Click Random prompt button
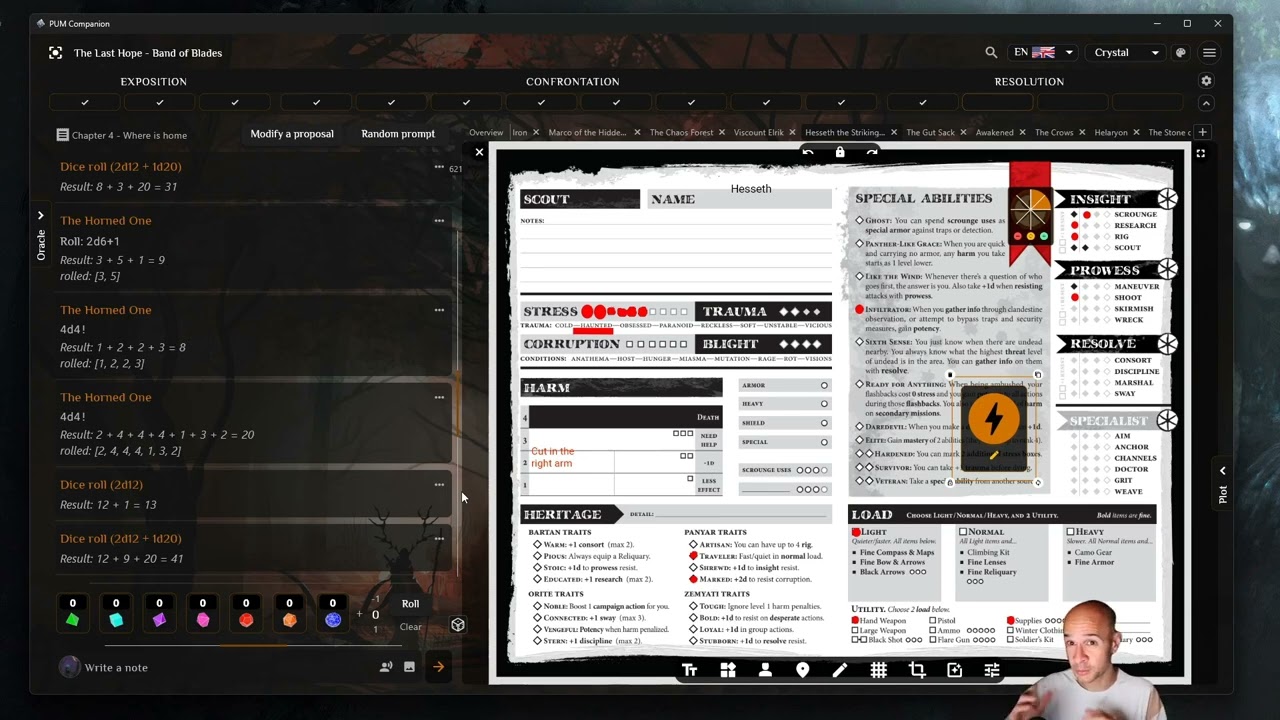The width and height of the screenshot is (1280, 720). [x=398, y=134]
